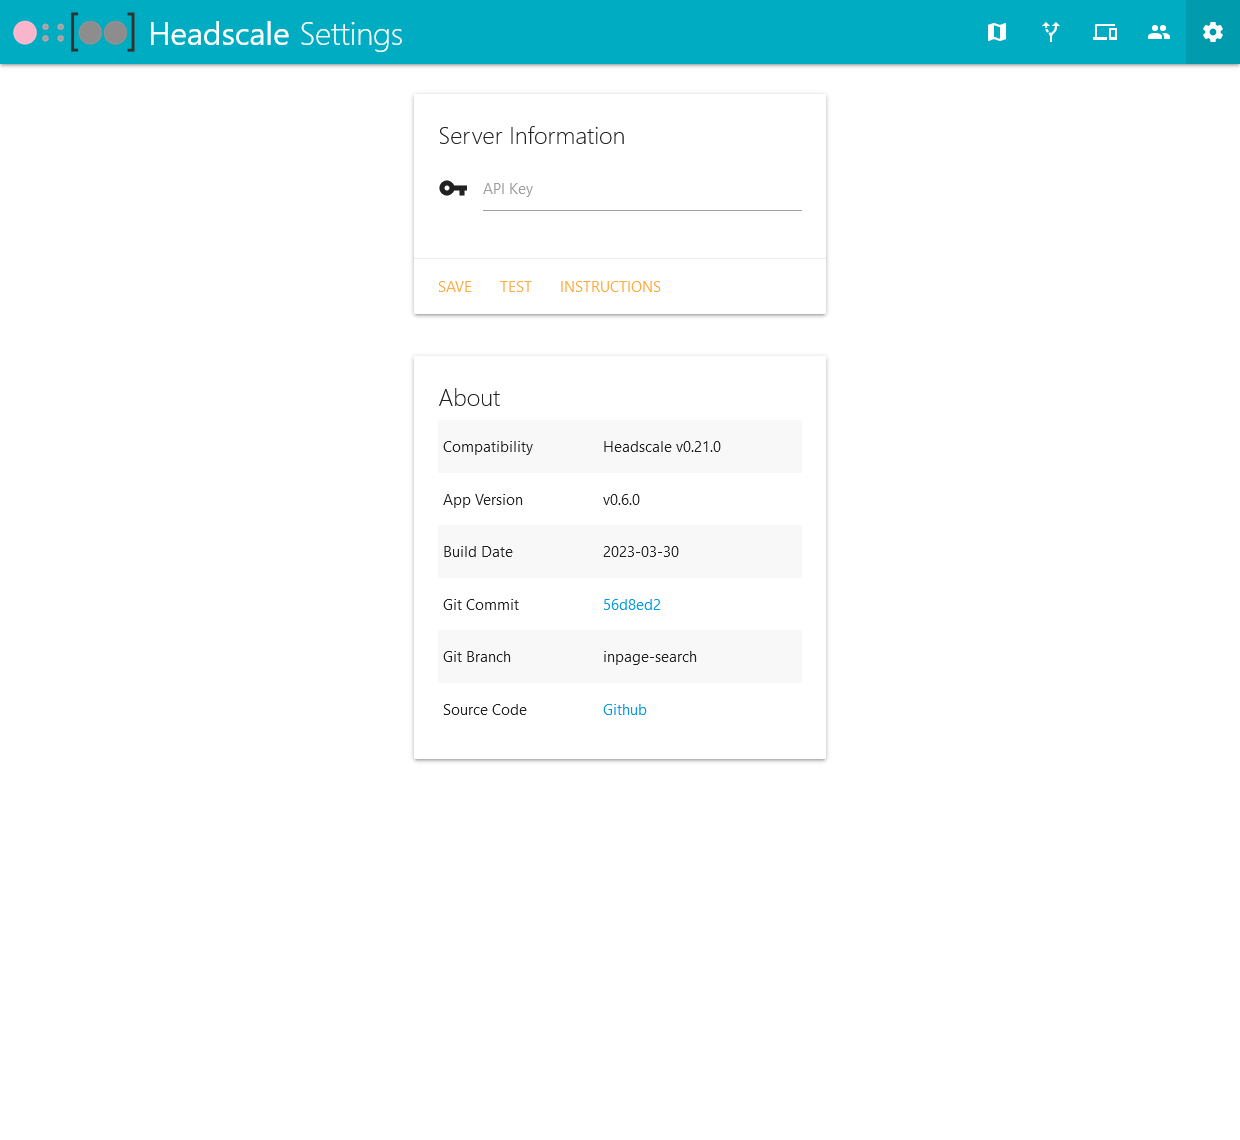Open the Users people icon
1240x1140 pixels.
[1159, 32]
